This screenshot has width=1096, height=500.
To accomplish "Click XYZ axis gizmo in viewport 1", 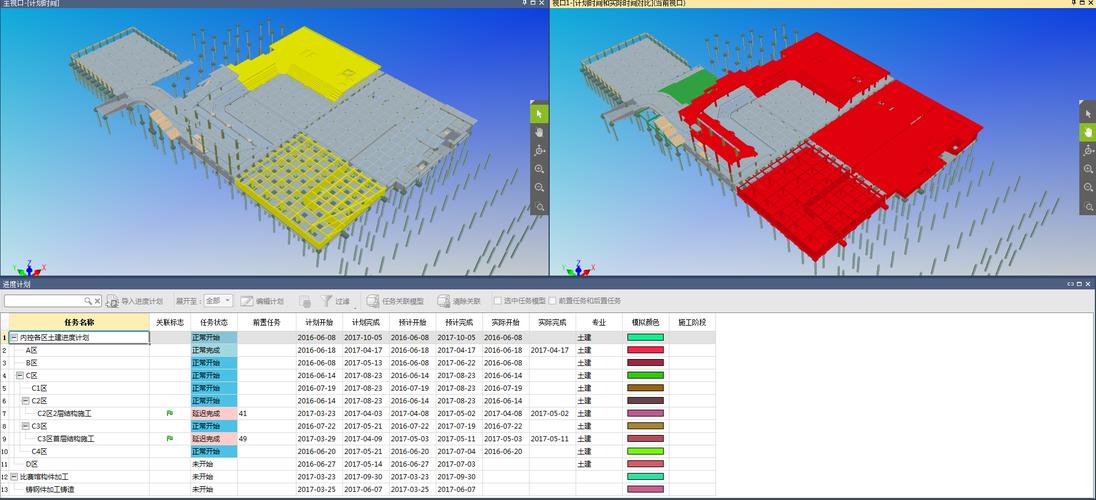I will (x=578, y=267).
